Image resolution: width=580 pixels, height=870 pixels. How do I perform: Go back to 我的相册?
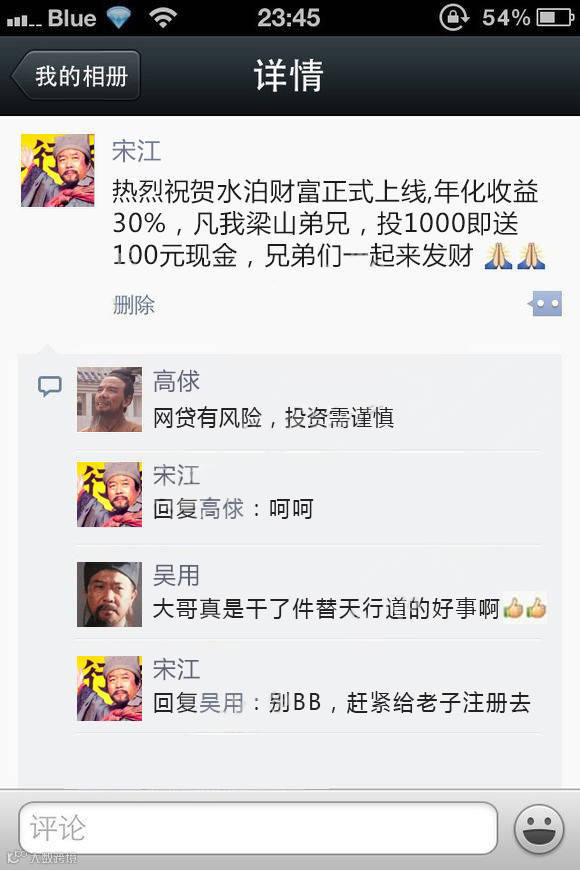(x=76, y=75)
